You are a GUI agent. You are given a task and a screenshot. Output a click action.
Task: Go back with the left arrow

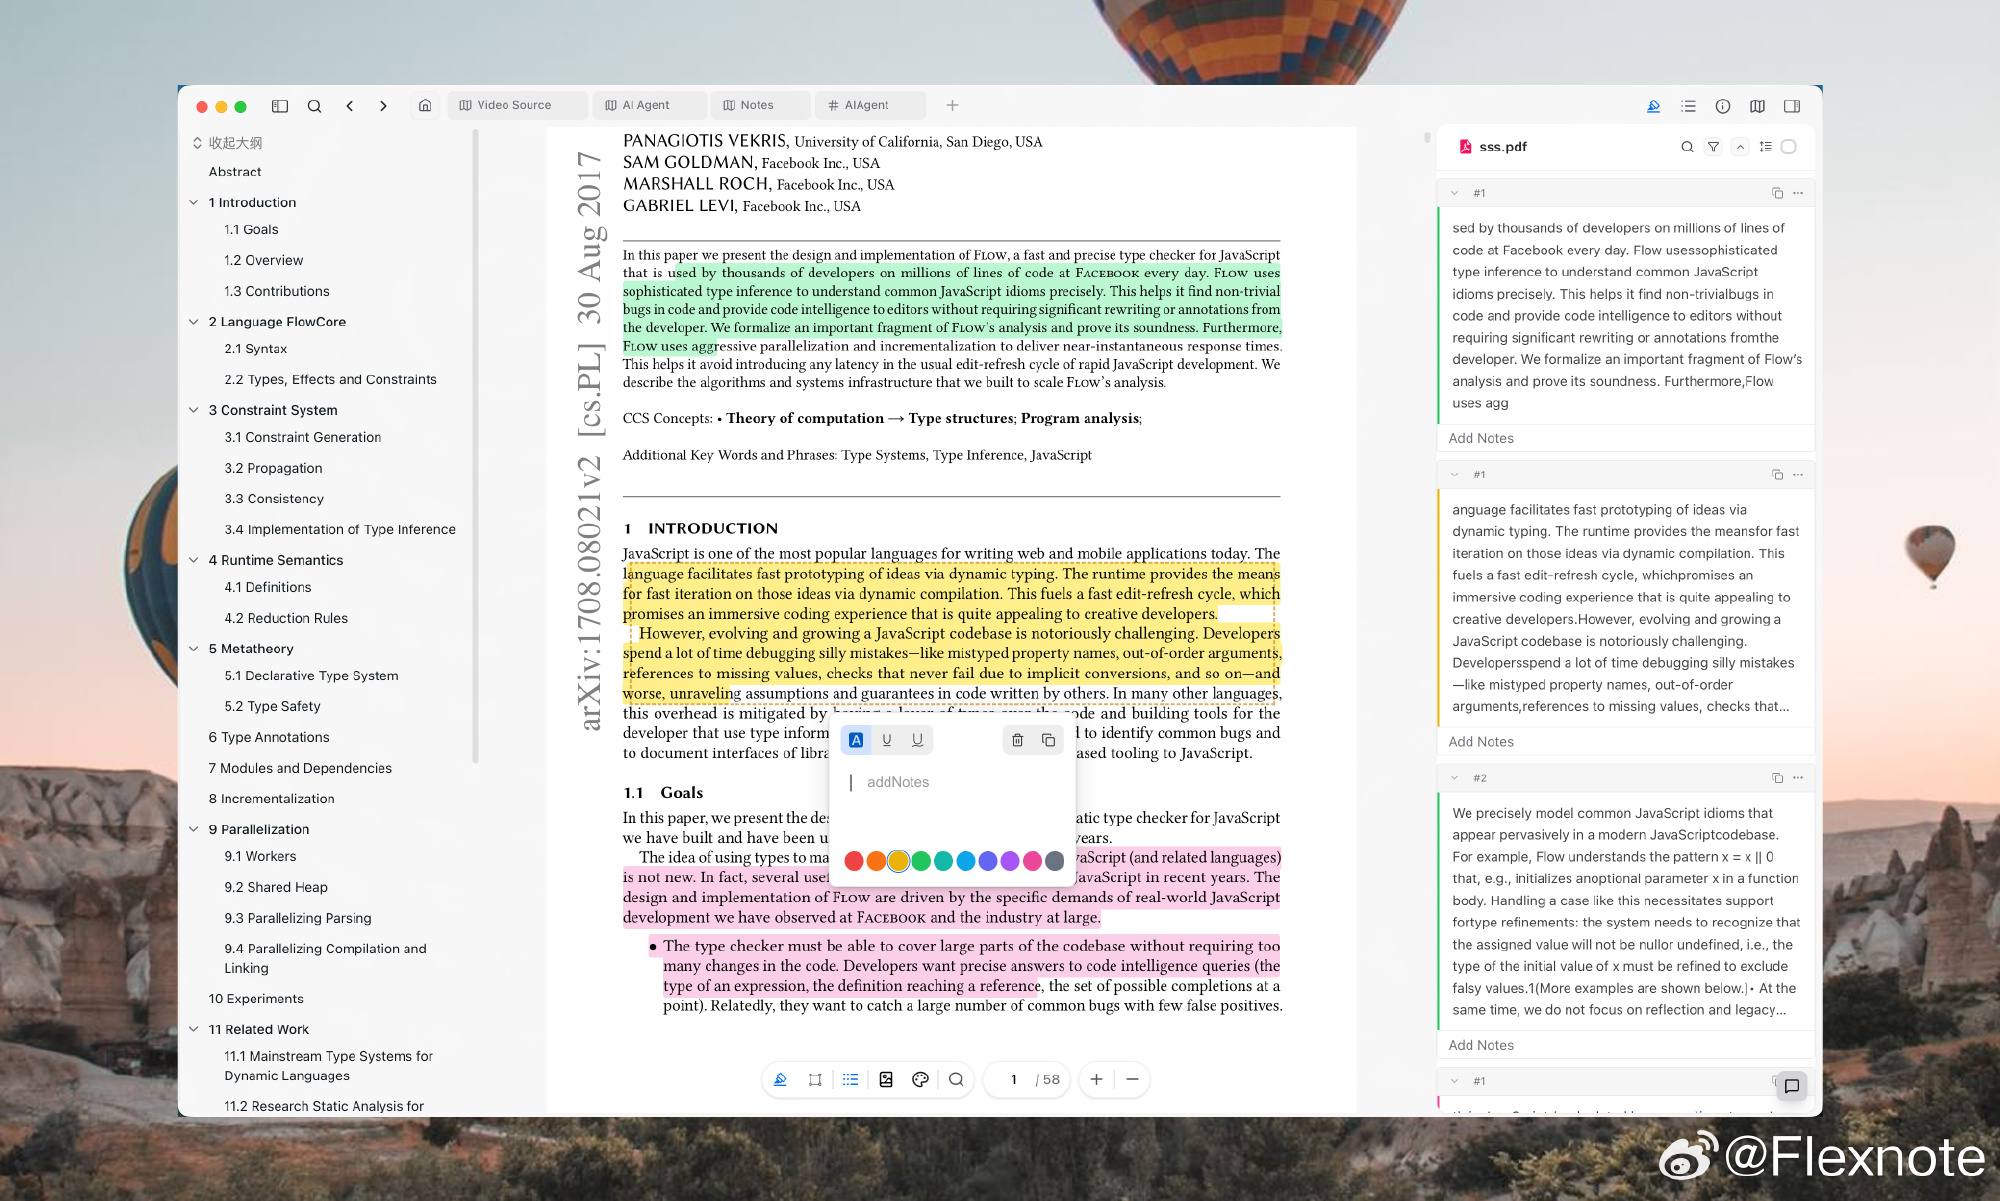(350, 106)
